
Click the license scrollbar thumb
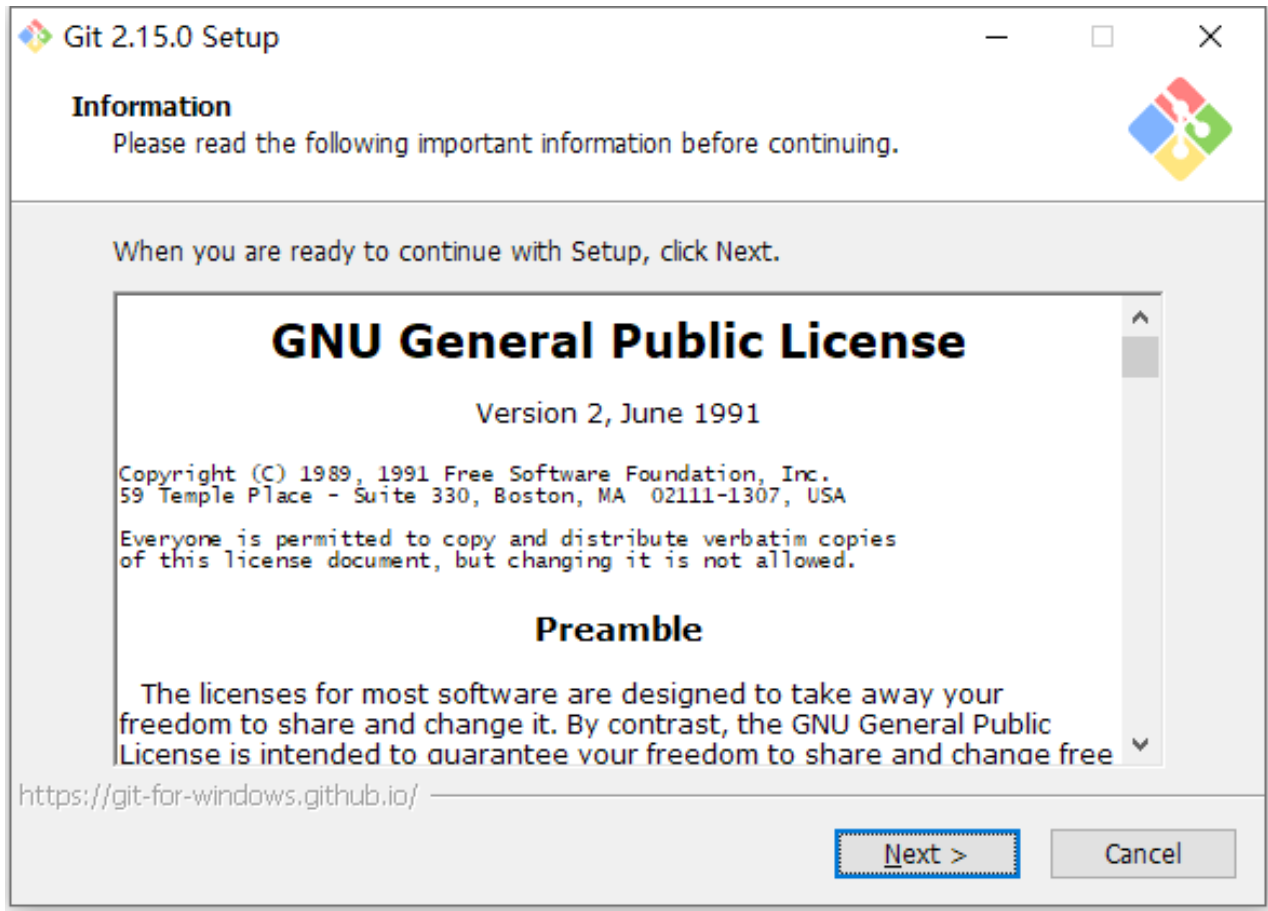click(1140, 358)
